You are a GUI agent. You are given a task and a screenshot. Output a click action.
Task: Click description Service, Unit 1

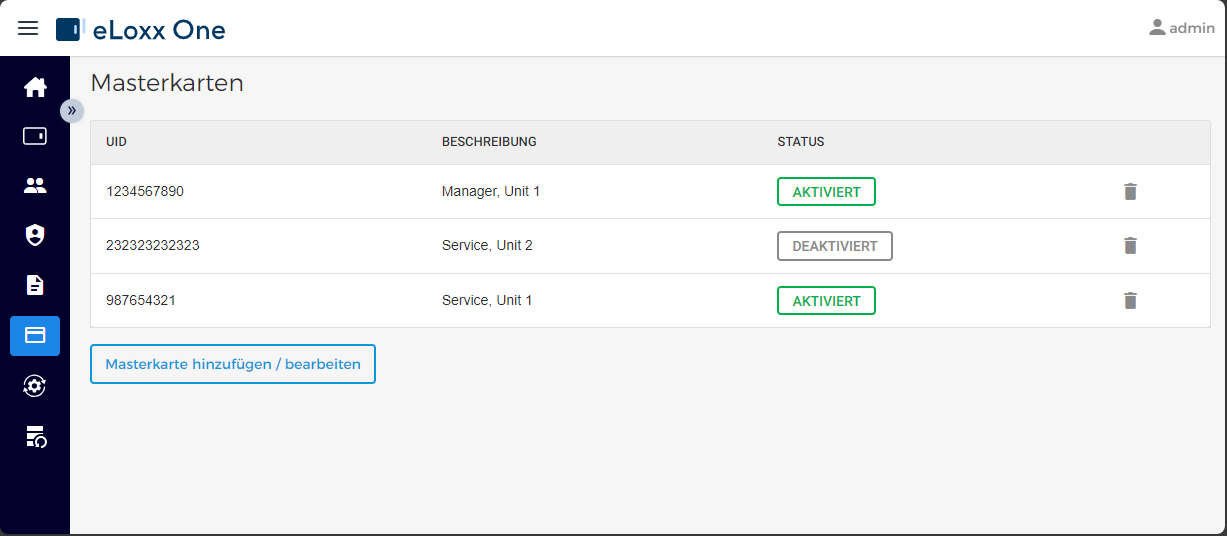tap(487, 300)
